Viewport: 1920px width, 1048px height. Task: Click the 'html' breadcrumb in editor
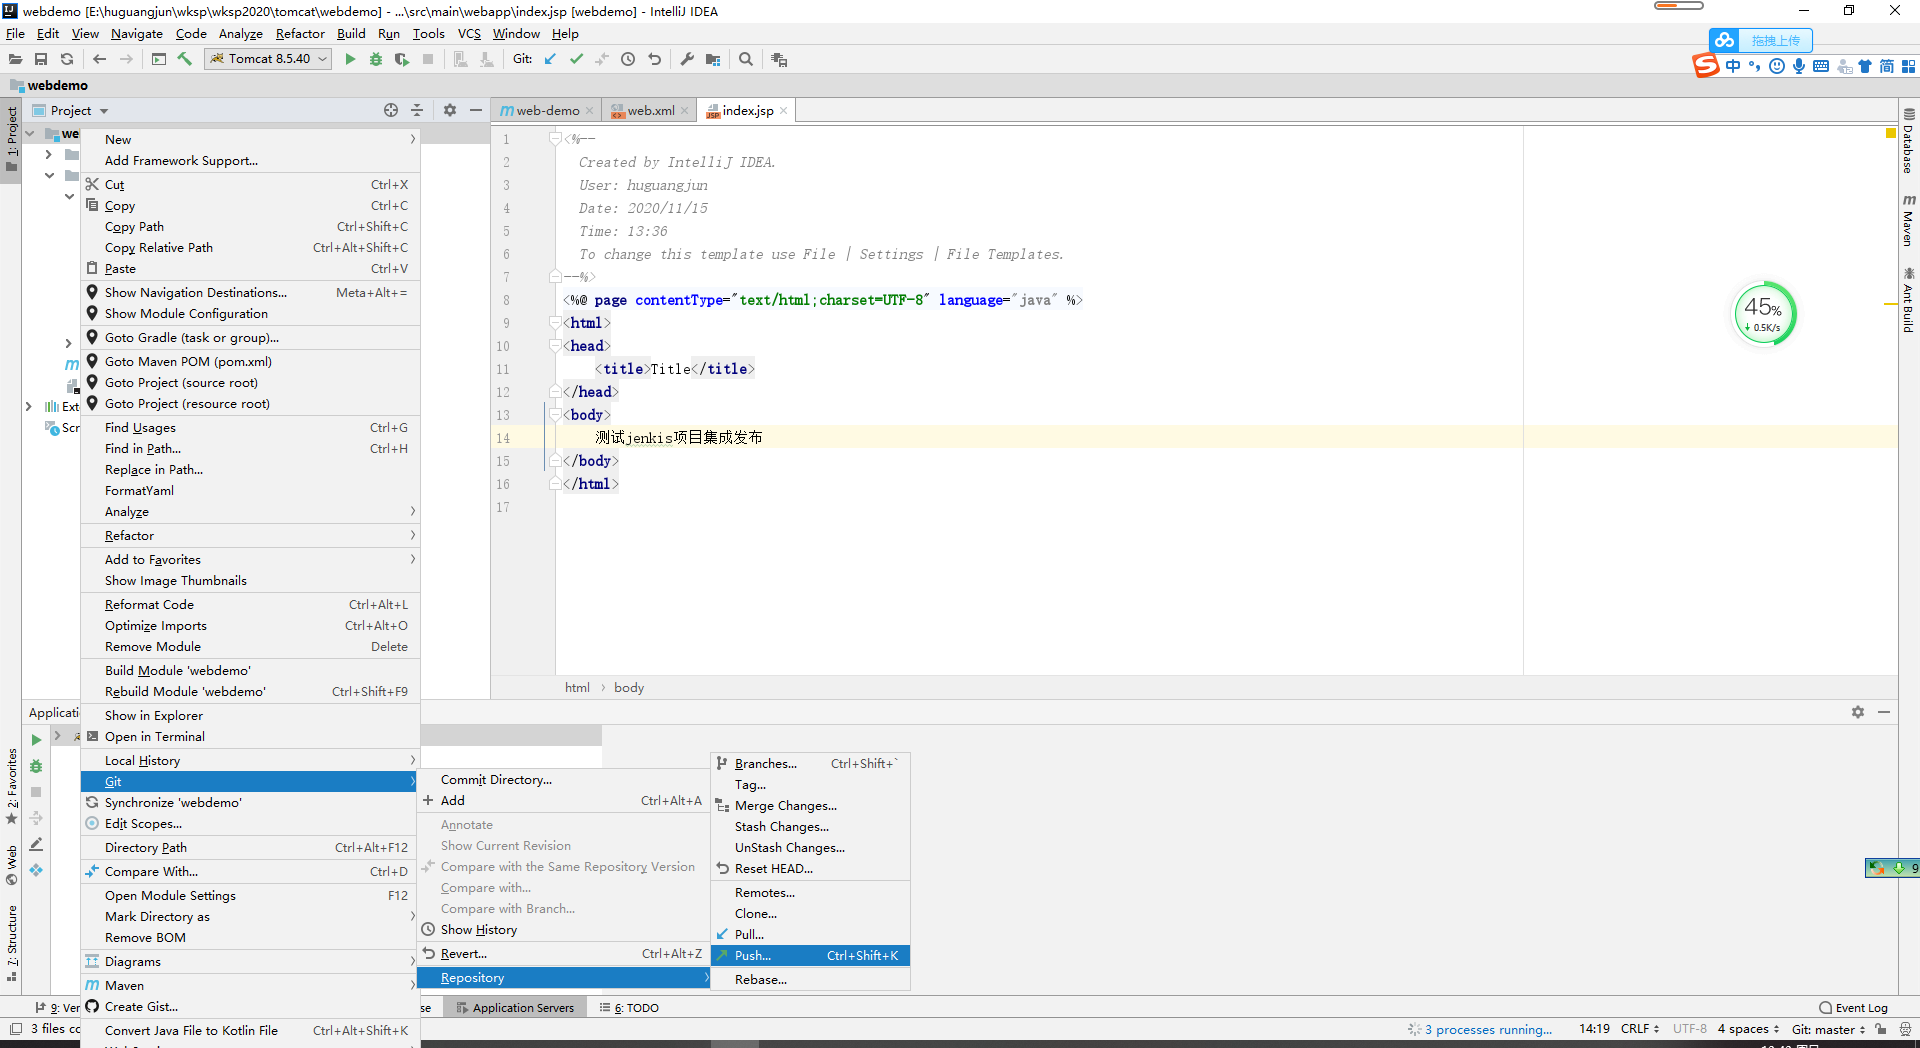tap(577, 687)
